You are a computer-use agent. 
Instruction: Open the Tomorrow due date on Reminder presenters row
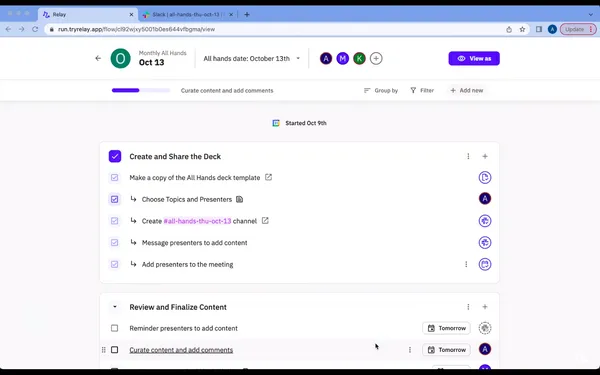[446, 328]
